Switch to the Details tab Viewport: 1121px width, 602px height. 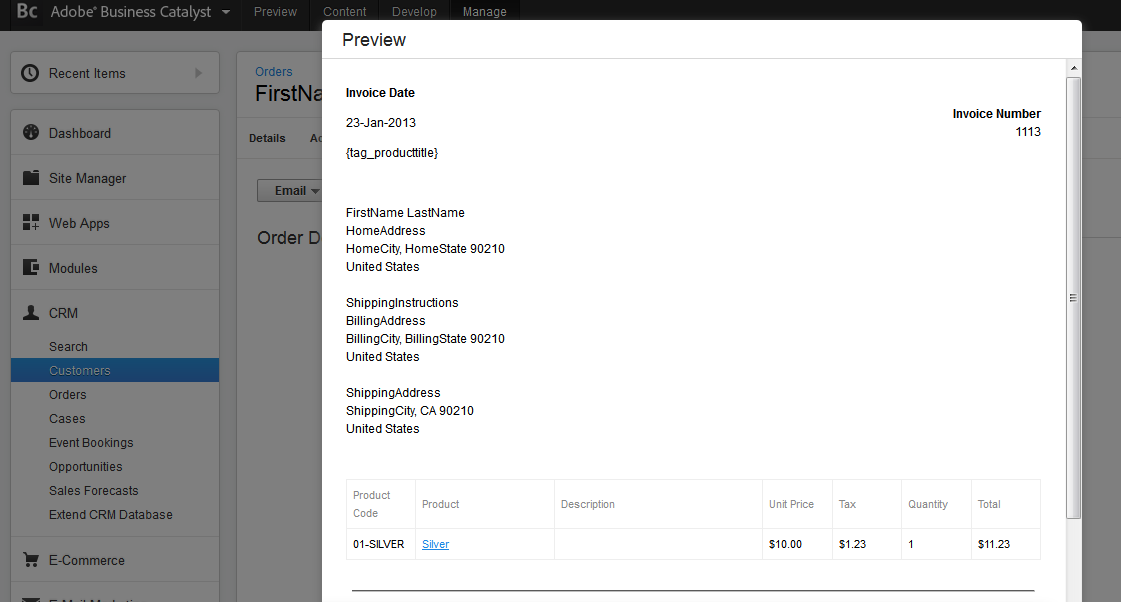(267, 138)
